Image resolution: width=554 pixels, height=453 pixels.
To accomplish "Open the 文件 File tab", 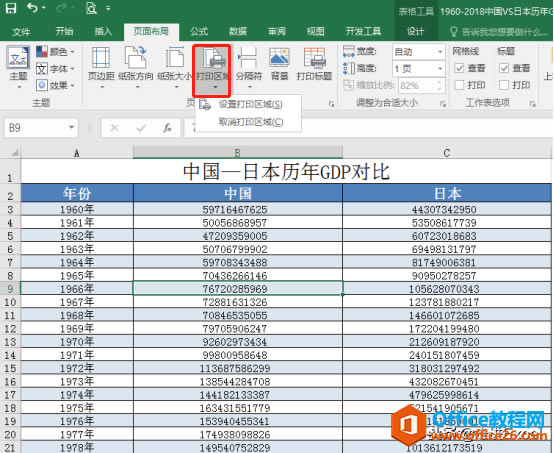I will (x=21, y=32).
